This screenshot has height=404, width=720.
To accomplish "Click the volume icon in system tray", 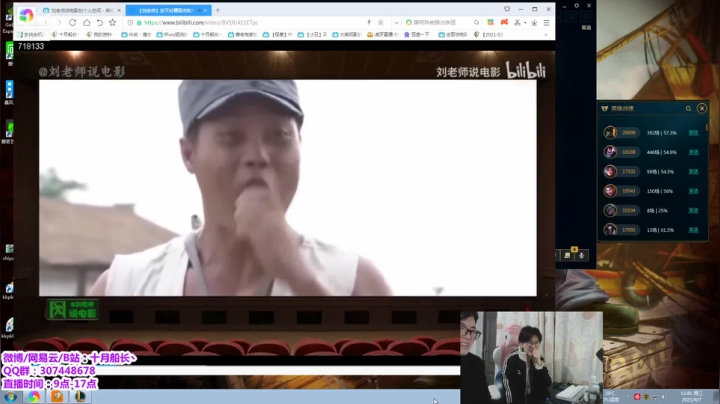I will point(664,397).
